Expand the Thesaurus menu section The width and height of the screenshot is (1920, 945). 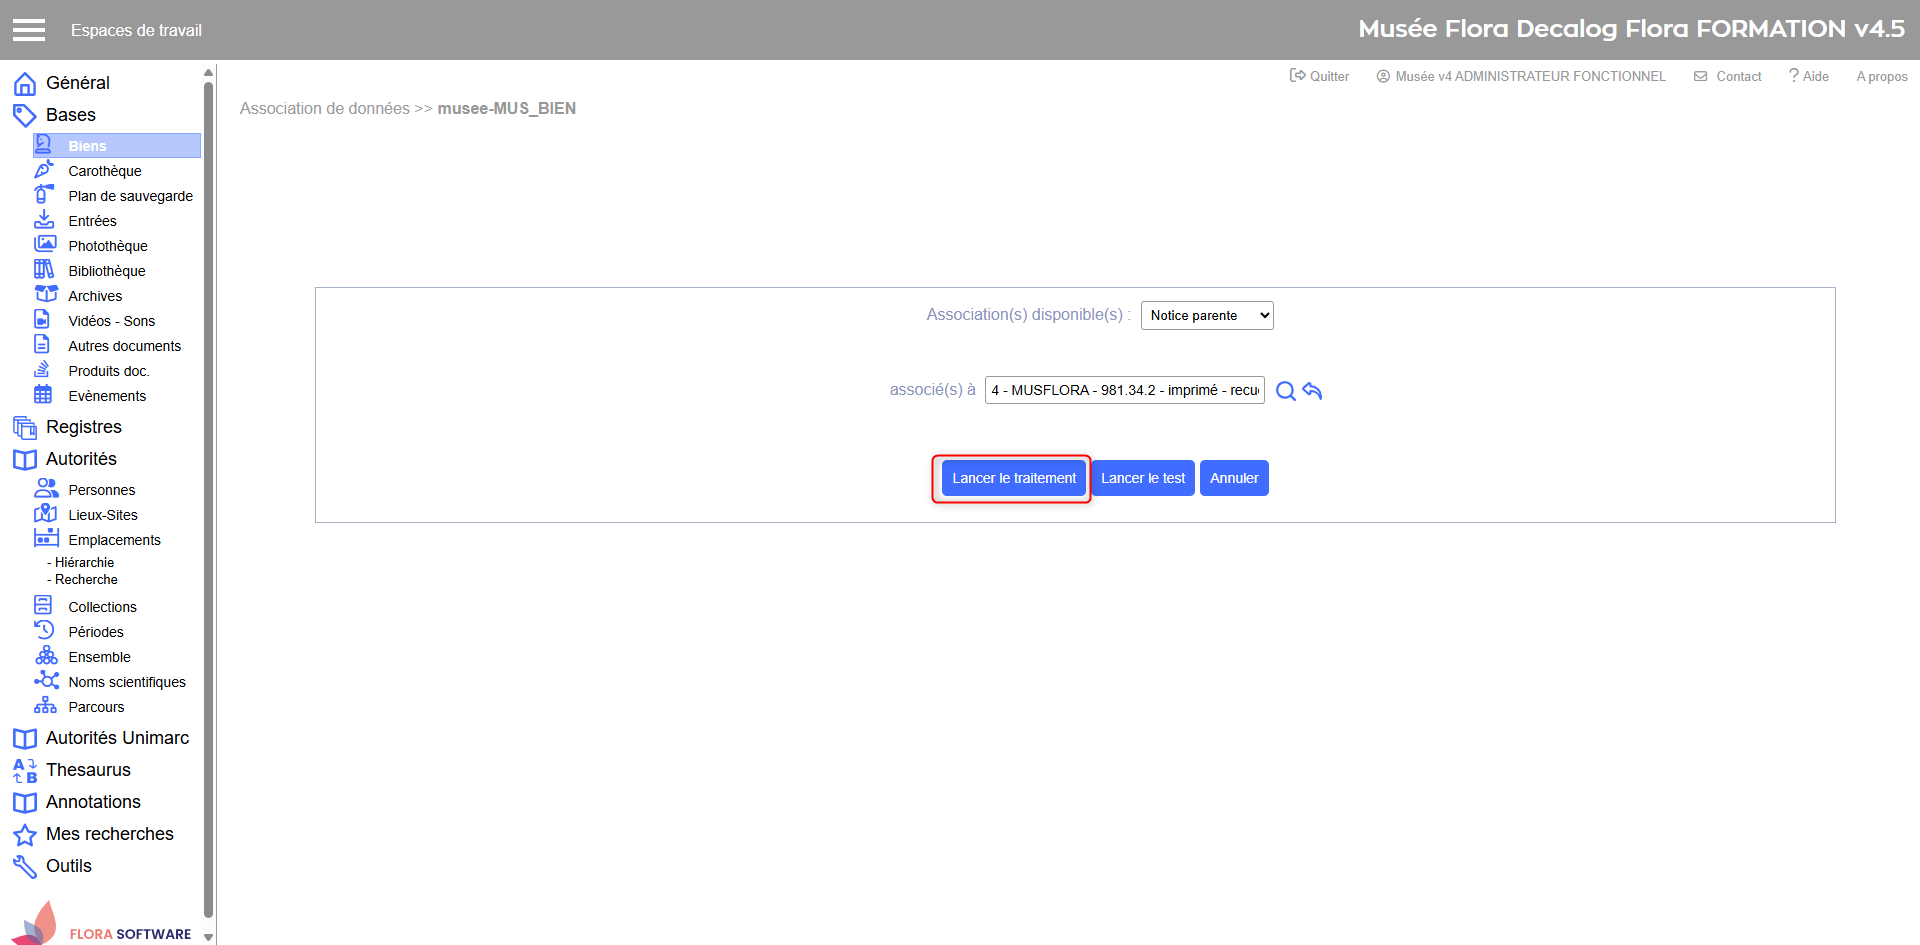88,770
